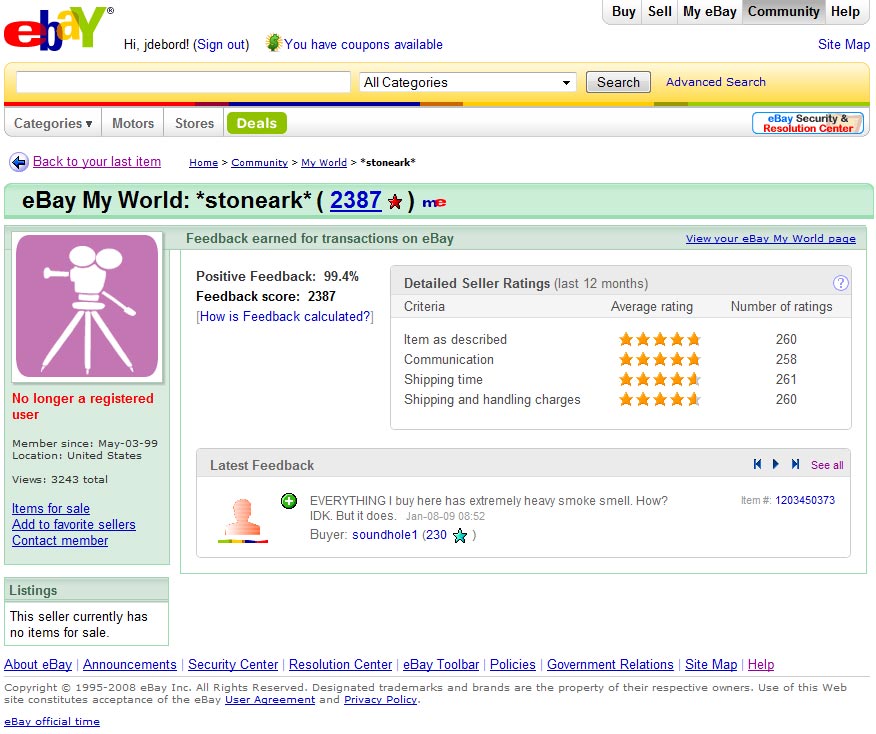Screen dimensions: 876x734
Task: Open the Buy tab
Action: pos(623,12)
